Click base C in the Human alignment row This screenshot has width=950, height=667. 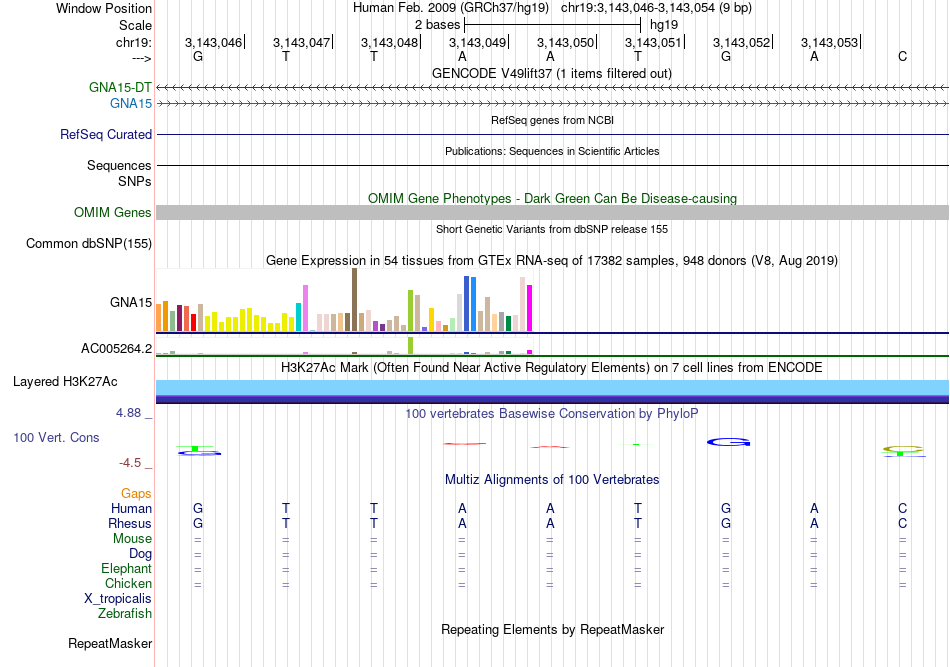click(902, 508)
